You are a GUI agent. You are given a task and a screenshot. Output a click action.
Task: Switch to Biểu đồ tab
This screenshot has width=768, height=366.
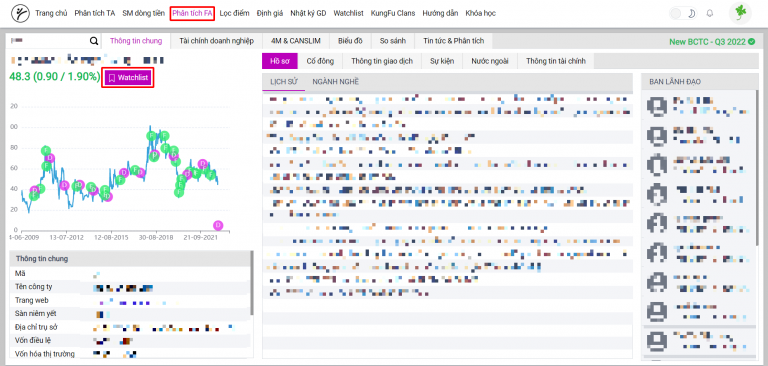(351, 41)
